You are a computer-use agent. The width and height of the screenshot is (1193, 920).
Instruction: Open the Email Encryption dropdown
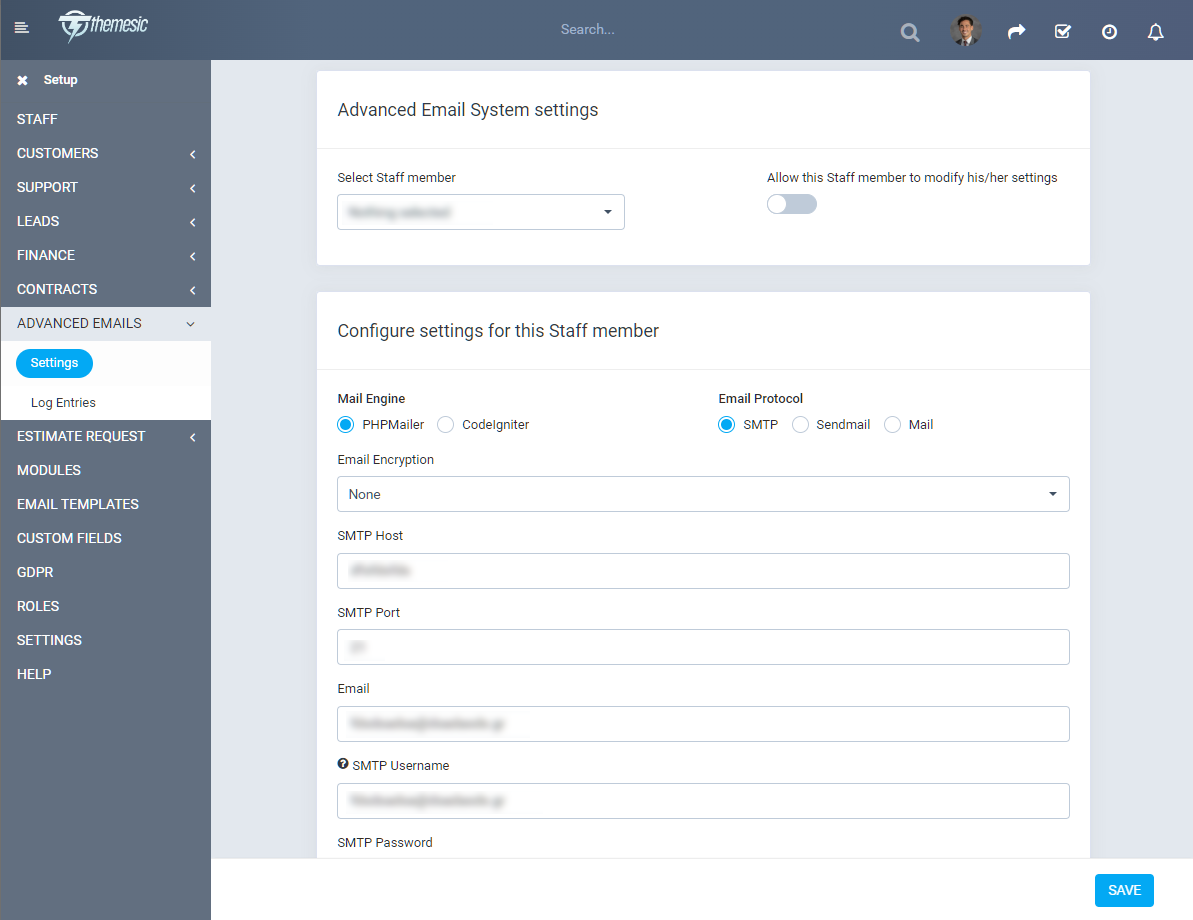[x=703, y=493]
